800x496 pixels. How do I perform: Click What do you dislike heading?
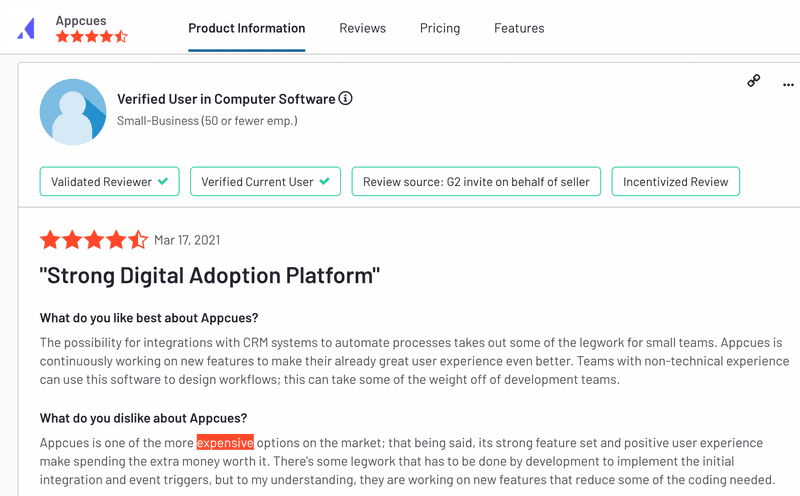[143, 418]
